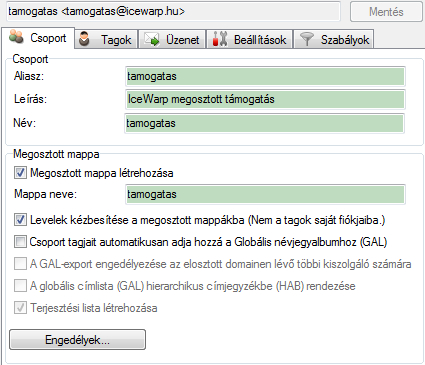Switch to the Csoport tab
The width and height of the screenshot is (425, 365).
pyautogui.click(x=38, y=38)
